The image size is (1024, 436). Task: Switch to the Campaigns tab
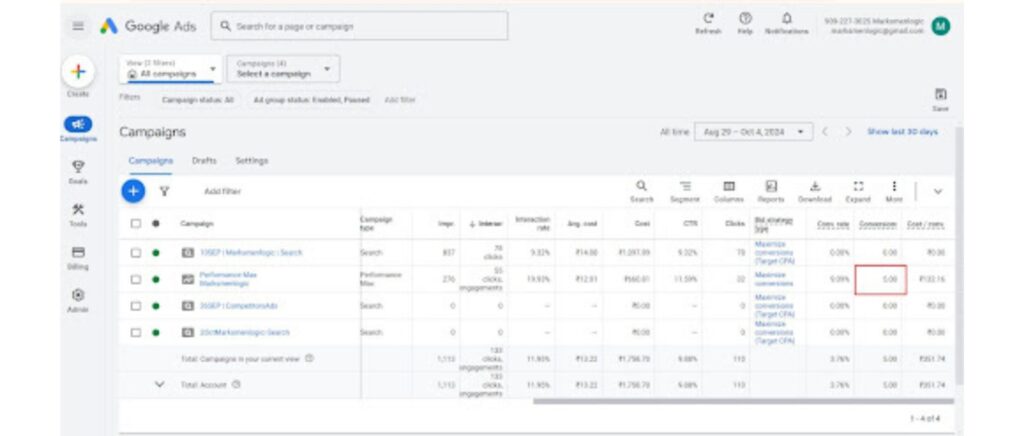[x=151, y=161]
